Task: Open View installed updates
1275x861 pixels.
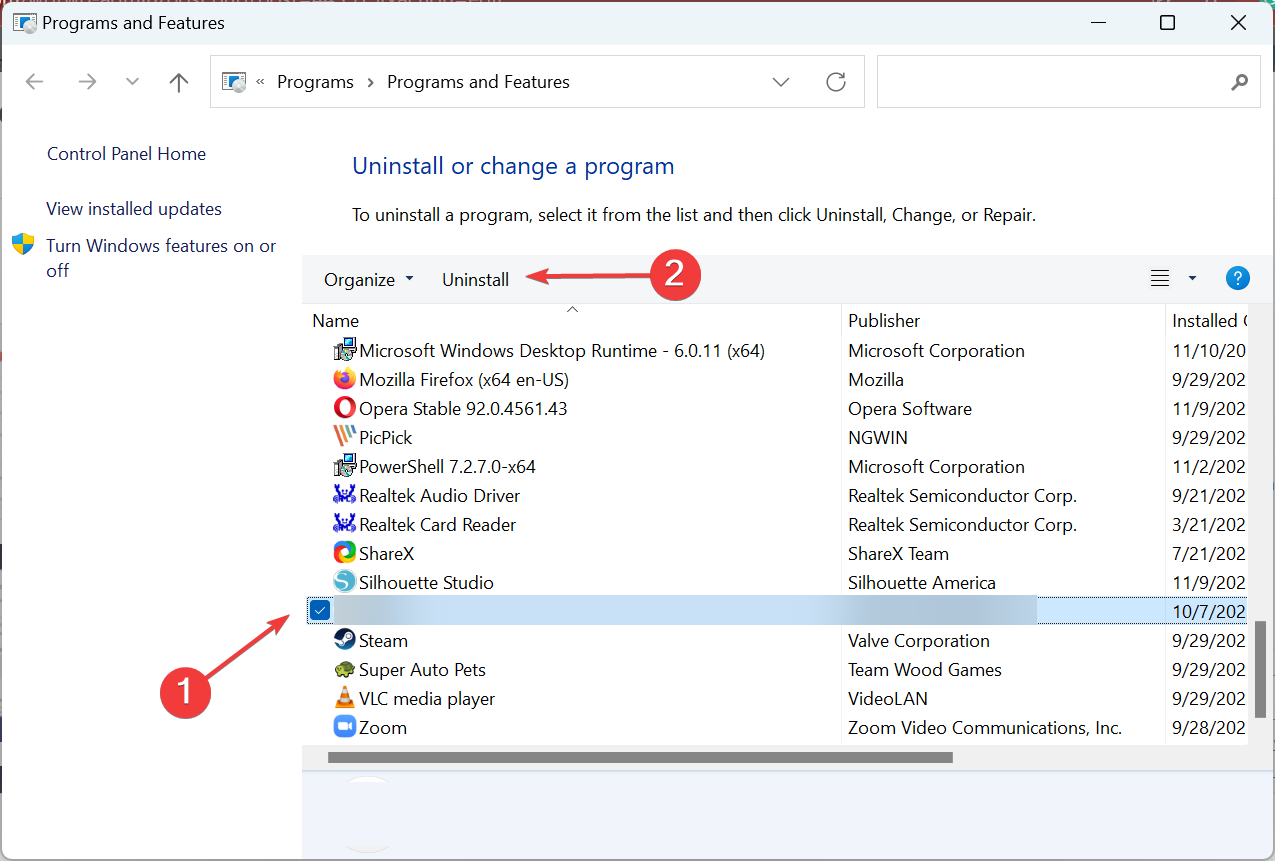Action: (x=134, y=209)
